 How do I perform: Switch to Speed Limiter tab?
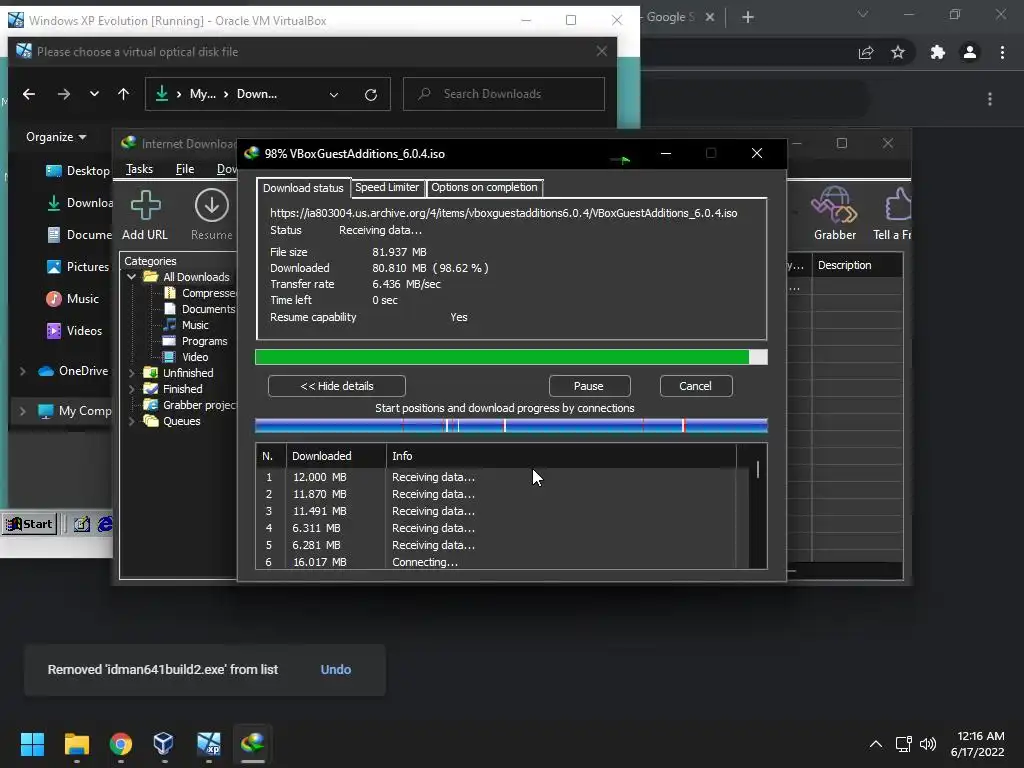pyautogui.click(x=387, y=187)
